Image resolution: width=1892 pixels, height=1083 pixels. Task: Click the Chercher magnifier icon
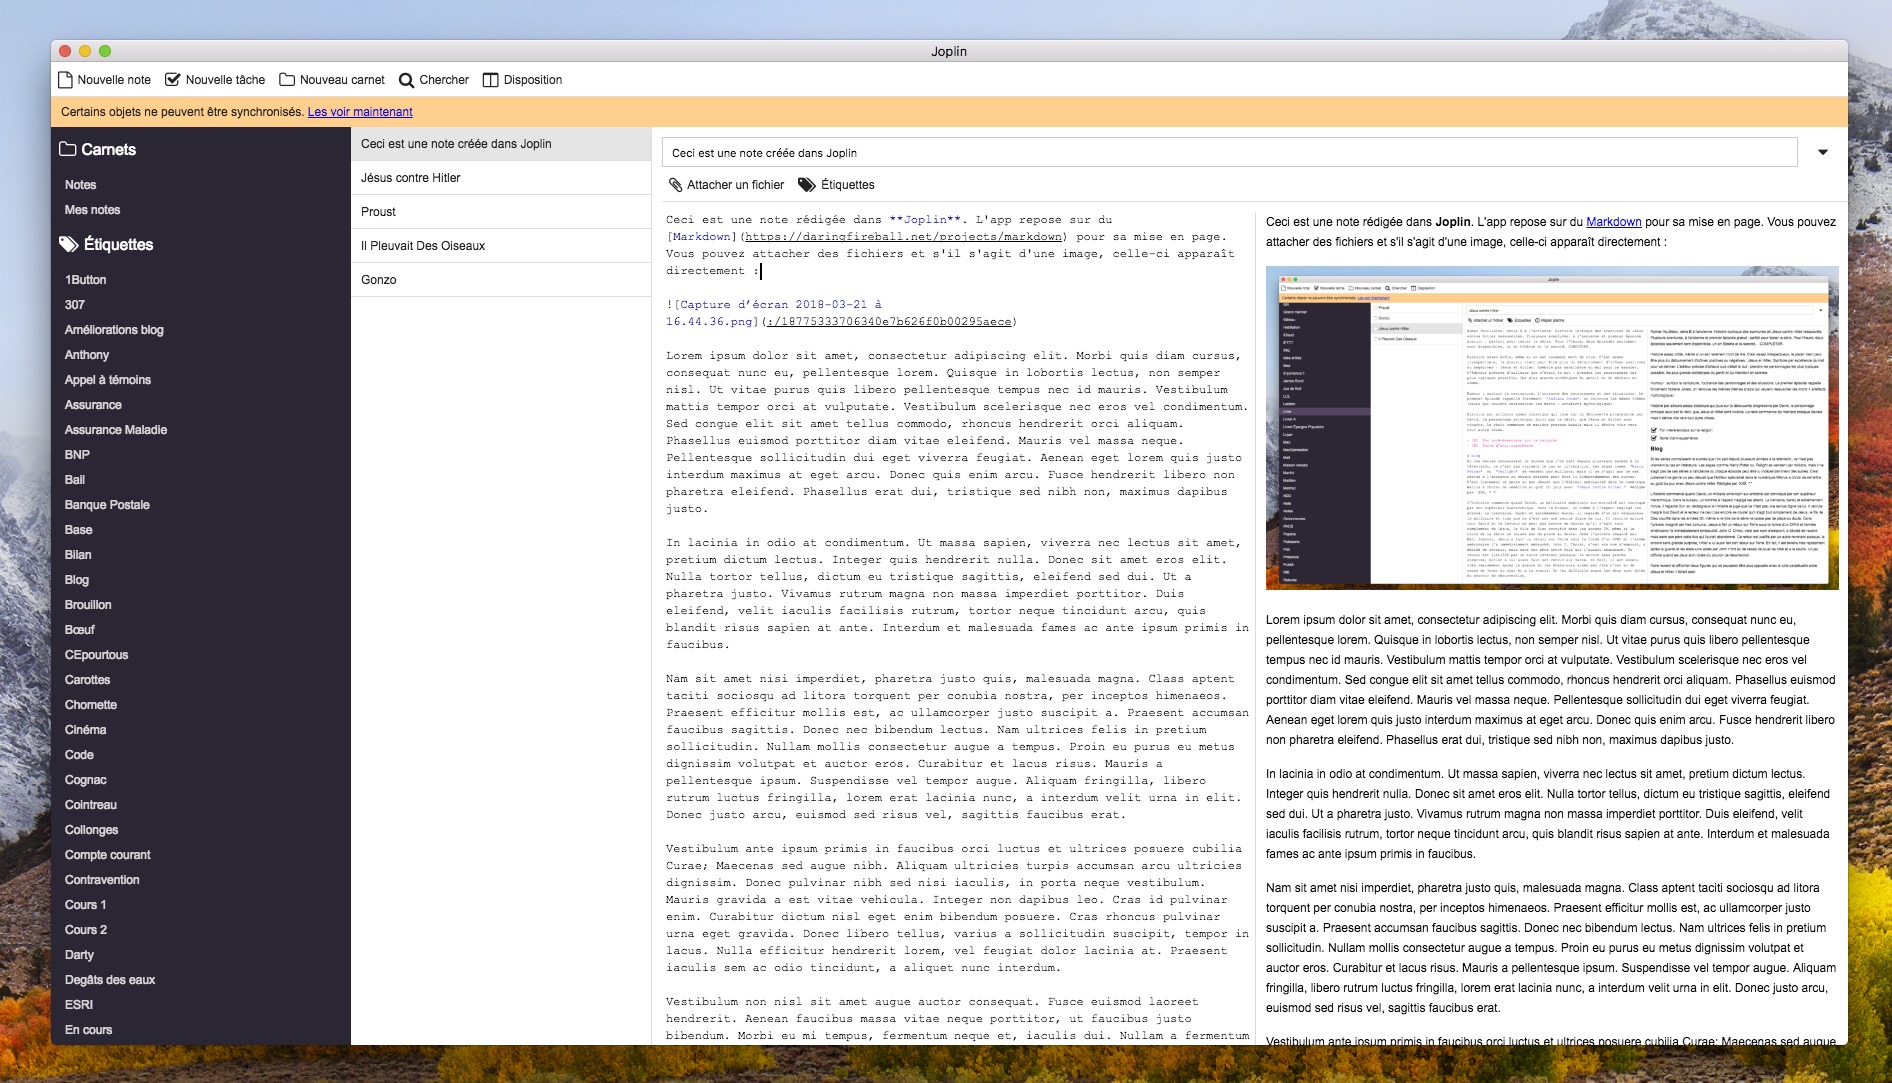(x=406, y=80)
